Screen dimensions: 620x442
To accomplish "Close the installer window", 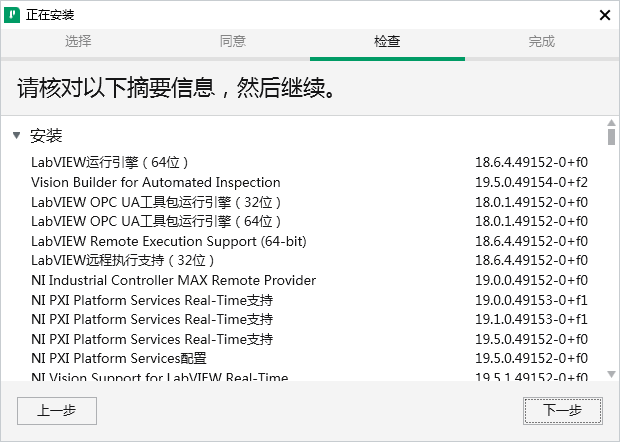I will tap(604, 15).
